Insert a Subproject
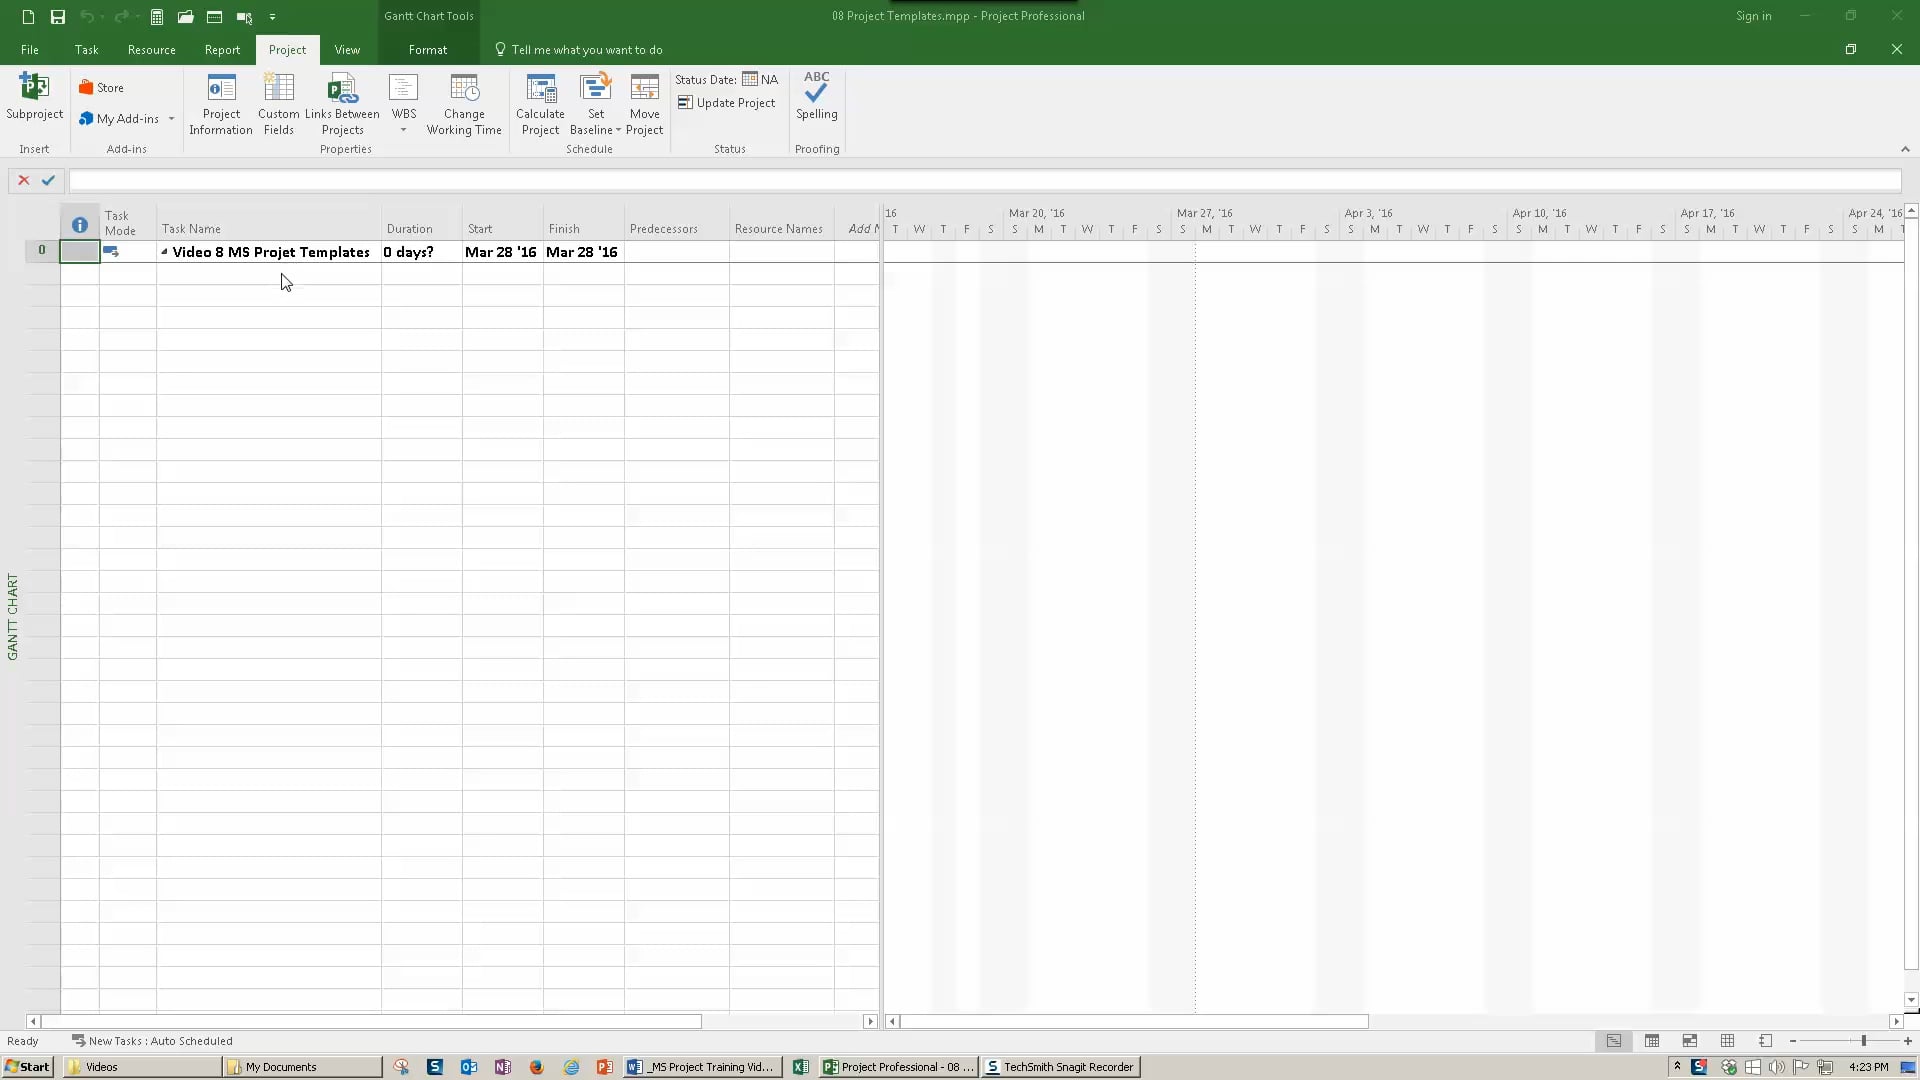Image resolution: width=1920 pixels, height=1080 pixels. [x=34, y=97]
